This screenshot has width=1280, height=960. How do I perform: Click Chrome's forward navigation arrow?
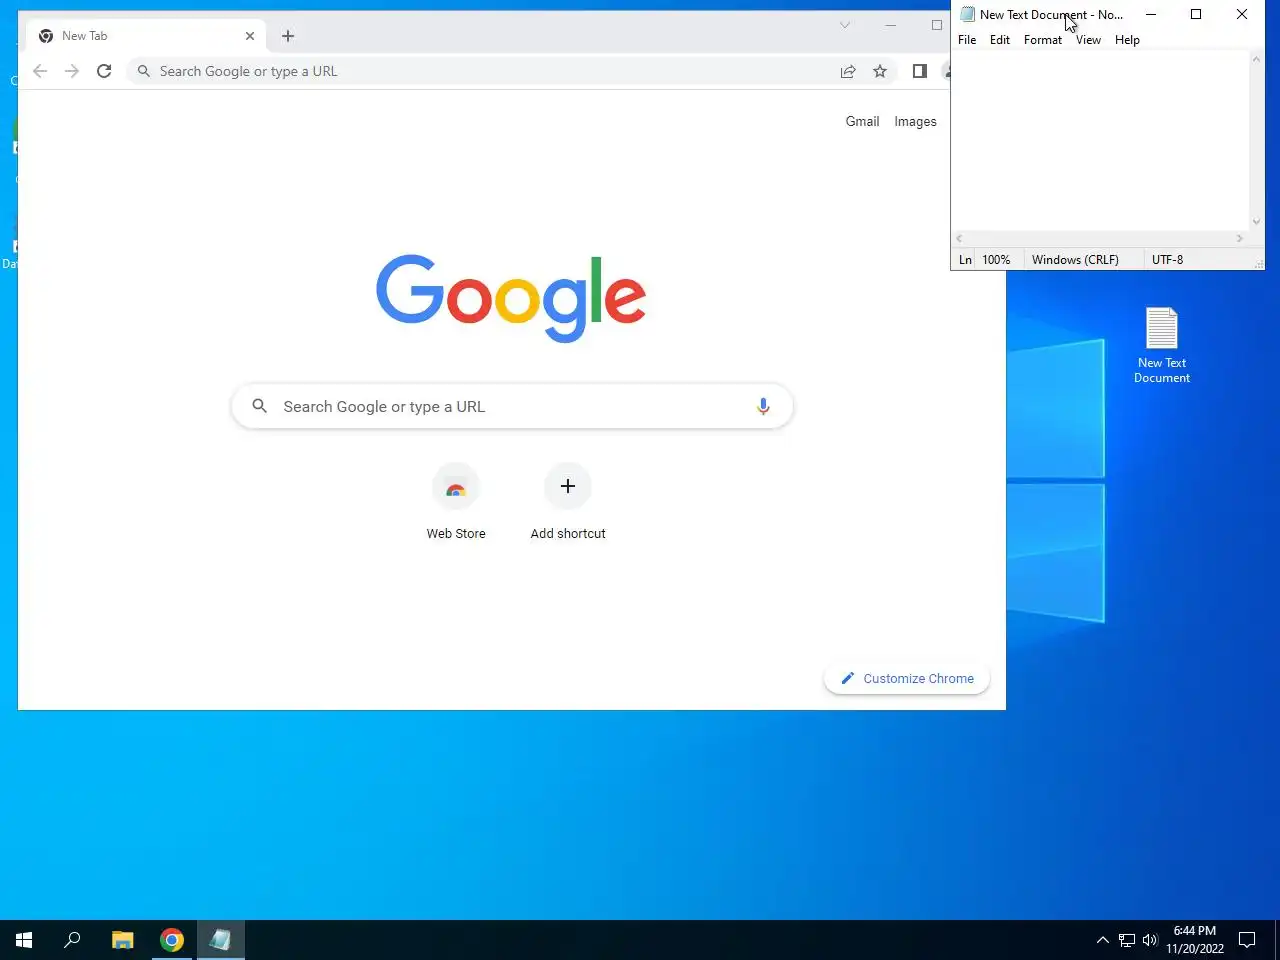point(72,71)
